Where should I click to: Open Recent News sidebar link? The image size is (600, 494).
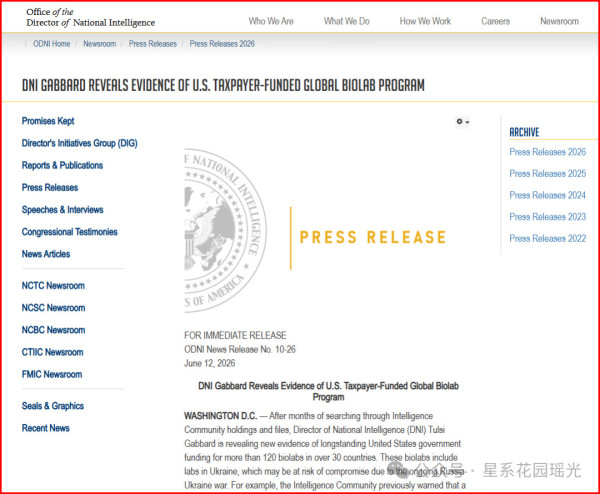coord(46,428)
